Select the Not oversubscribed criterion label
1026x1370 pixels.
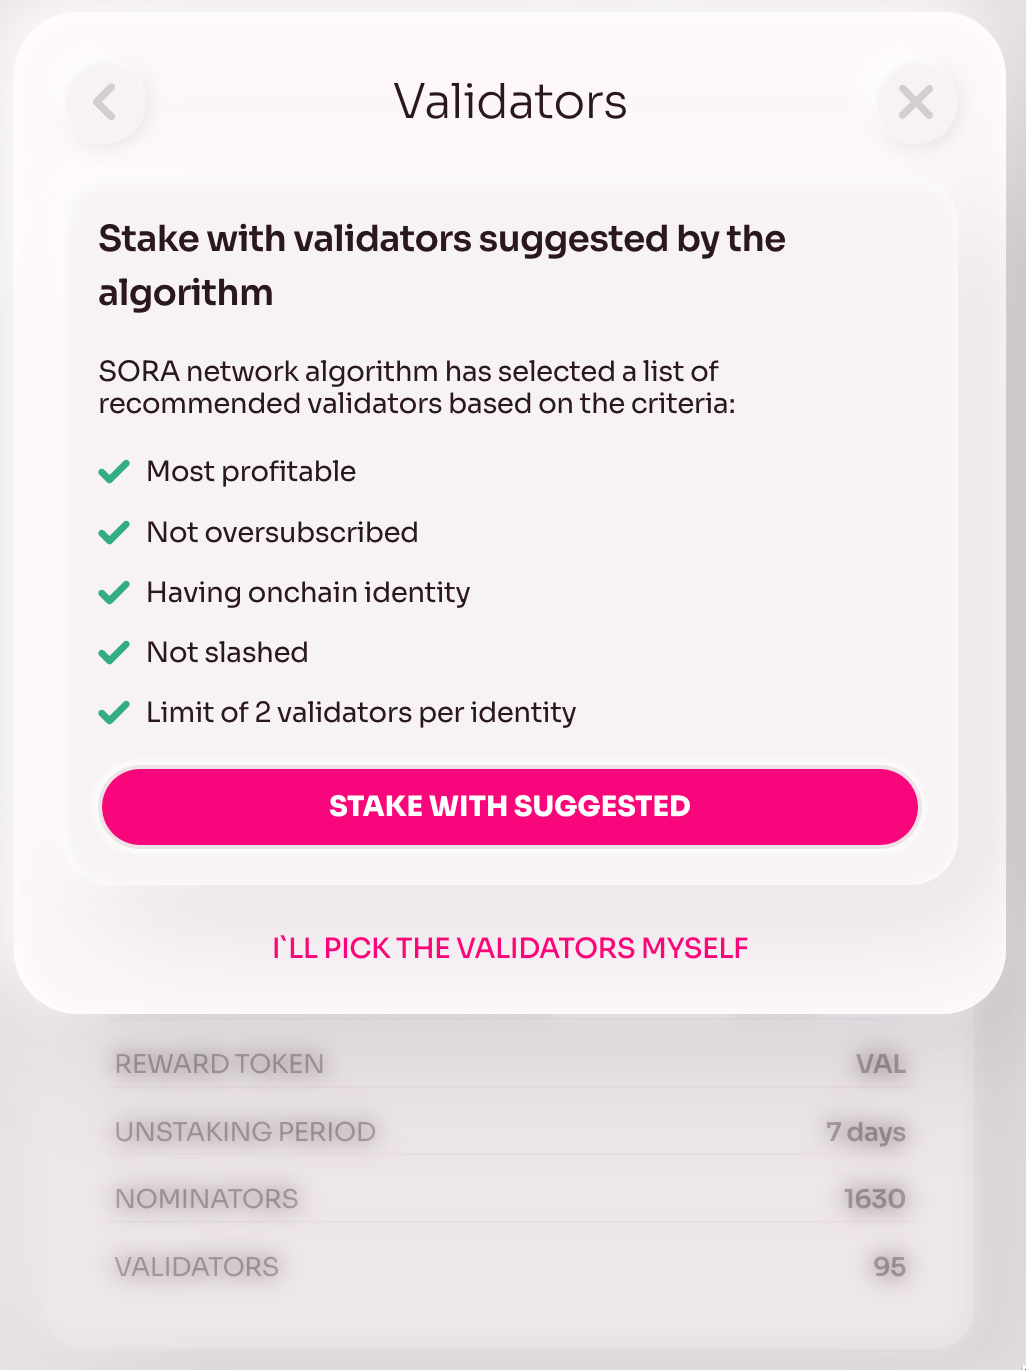coord(282,532)
